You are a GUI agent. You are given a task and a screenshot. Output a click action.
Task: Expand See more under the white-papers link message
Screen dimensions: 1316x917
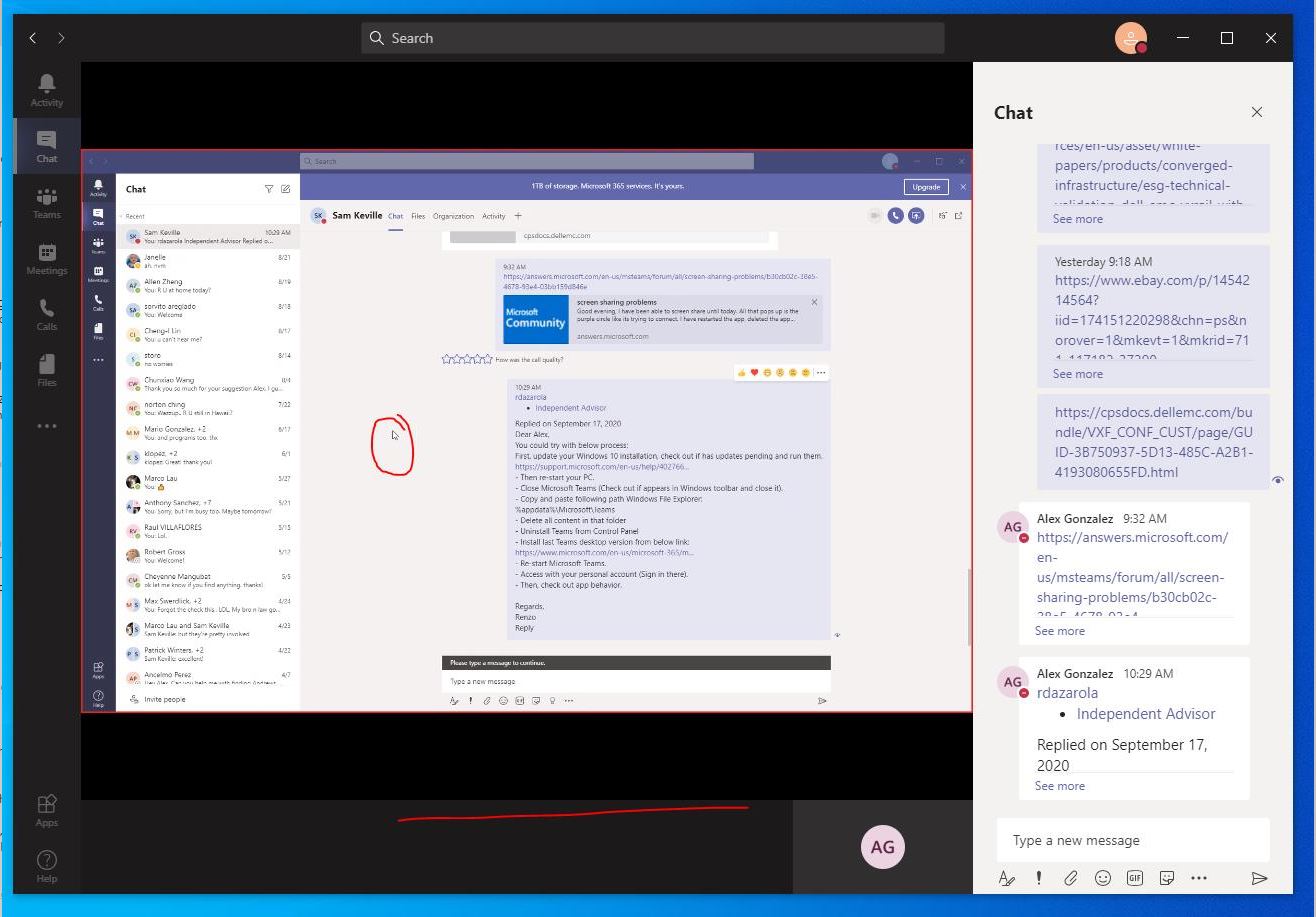[x=1078, y=219]
